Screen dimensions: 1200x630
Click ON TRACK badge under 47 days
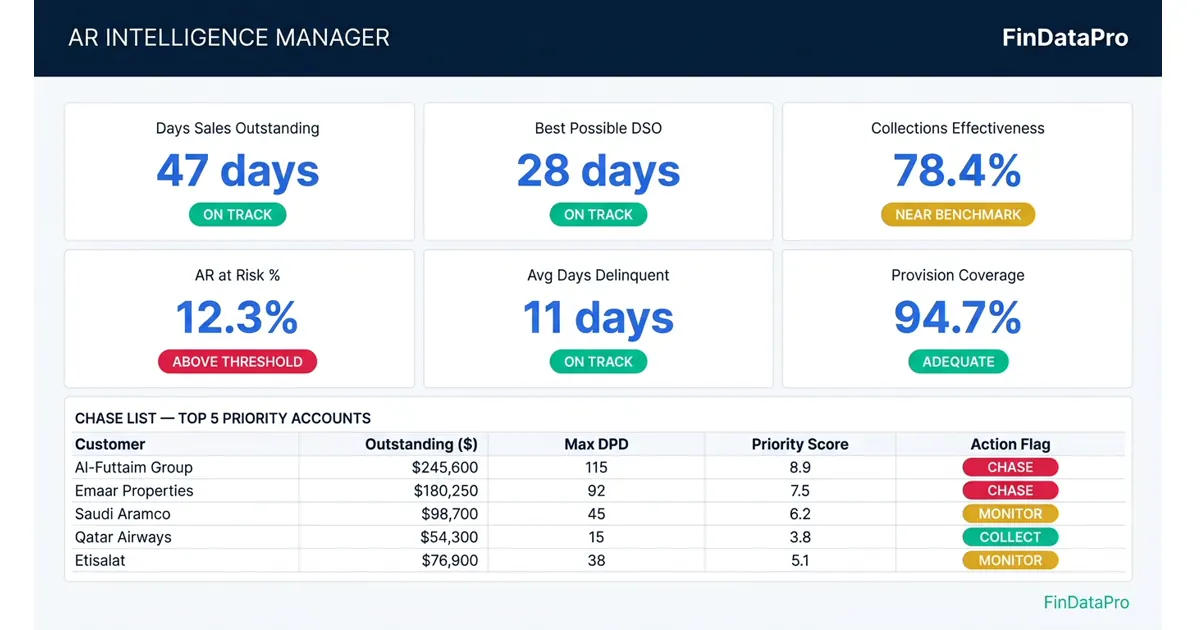point(238,214)
